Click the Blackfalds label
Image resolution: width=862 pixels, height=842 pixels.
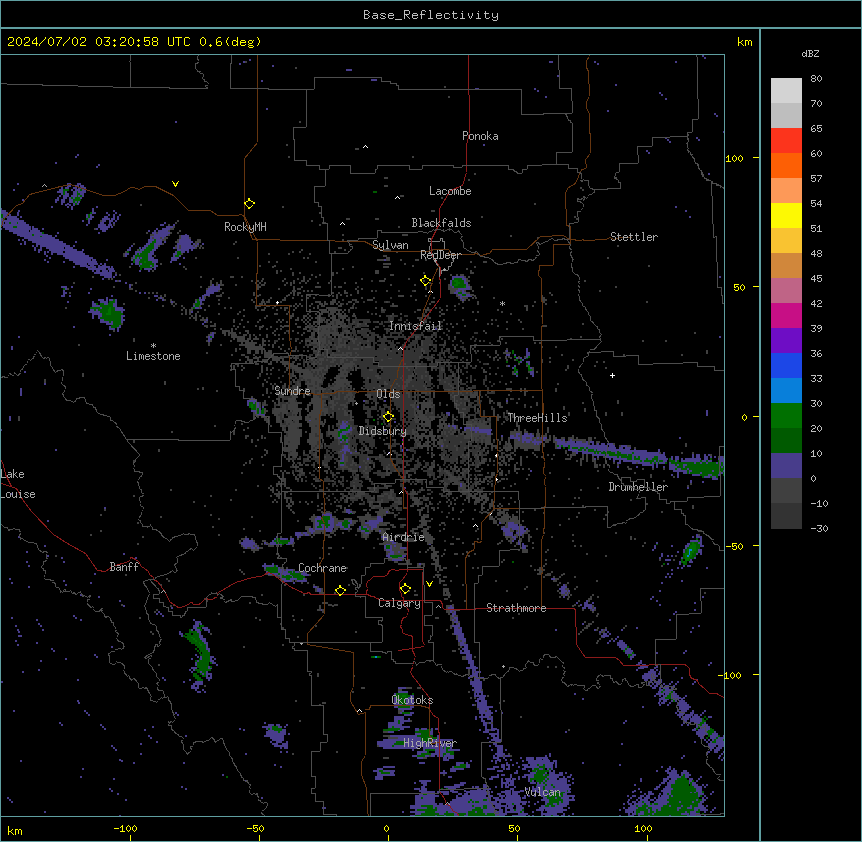coord(441,223)
